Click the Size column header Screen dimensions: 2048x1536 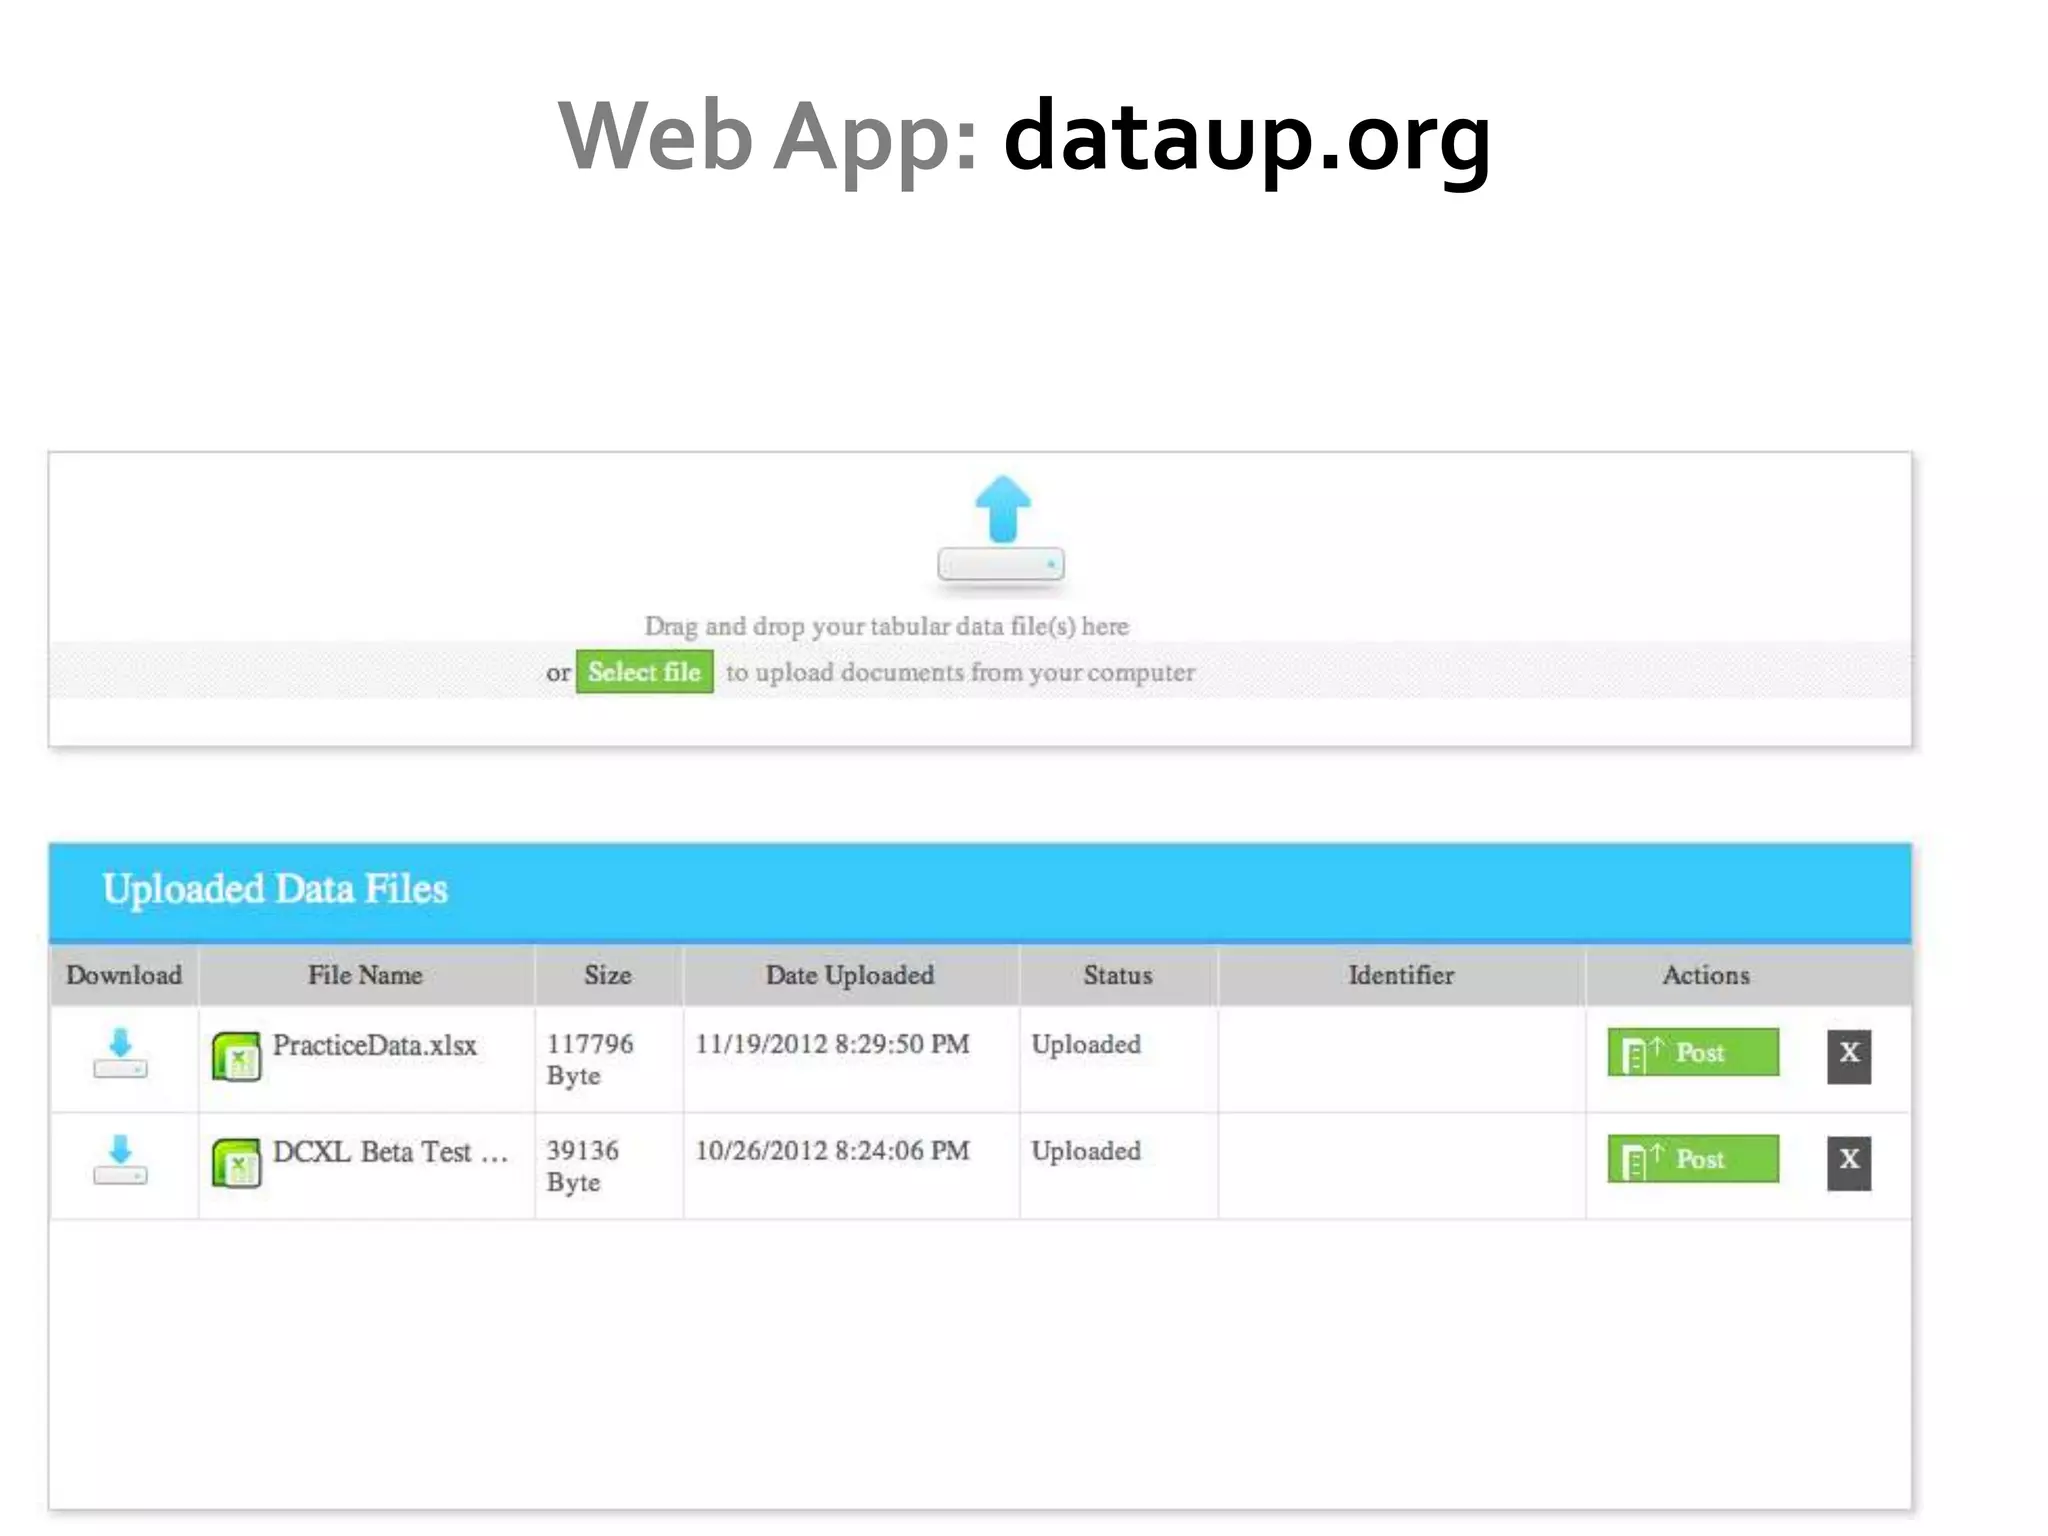(x=608, y=975)
